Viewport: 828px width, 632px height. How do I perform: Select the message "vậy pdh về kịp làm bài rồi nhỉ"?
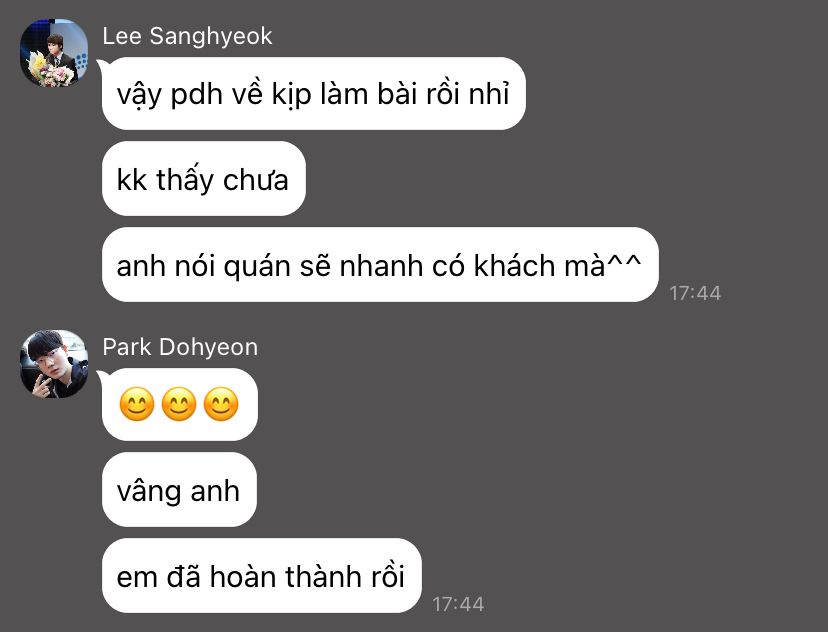point(314,93)
